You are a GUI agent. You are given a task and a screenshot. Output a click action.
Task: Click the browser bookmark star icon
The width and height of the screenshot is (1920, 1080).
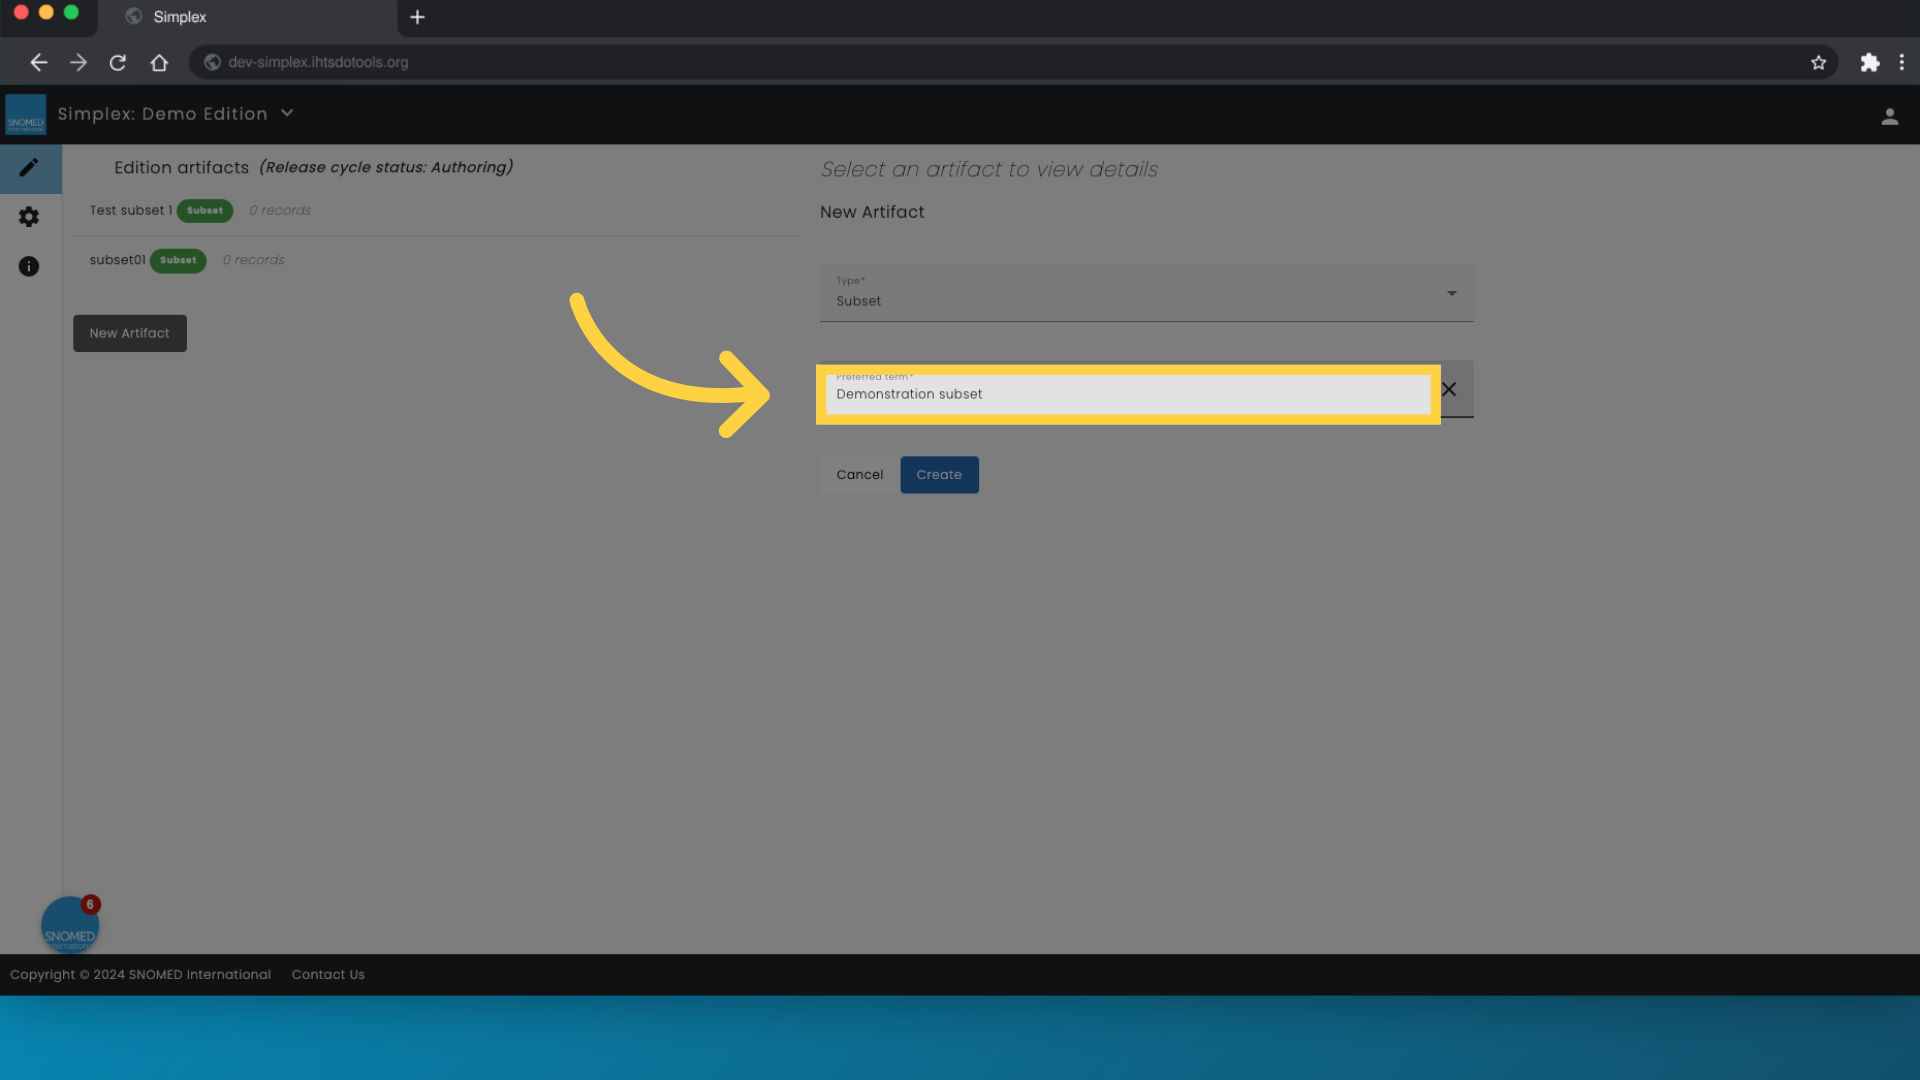(1817, 62)
